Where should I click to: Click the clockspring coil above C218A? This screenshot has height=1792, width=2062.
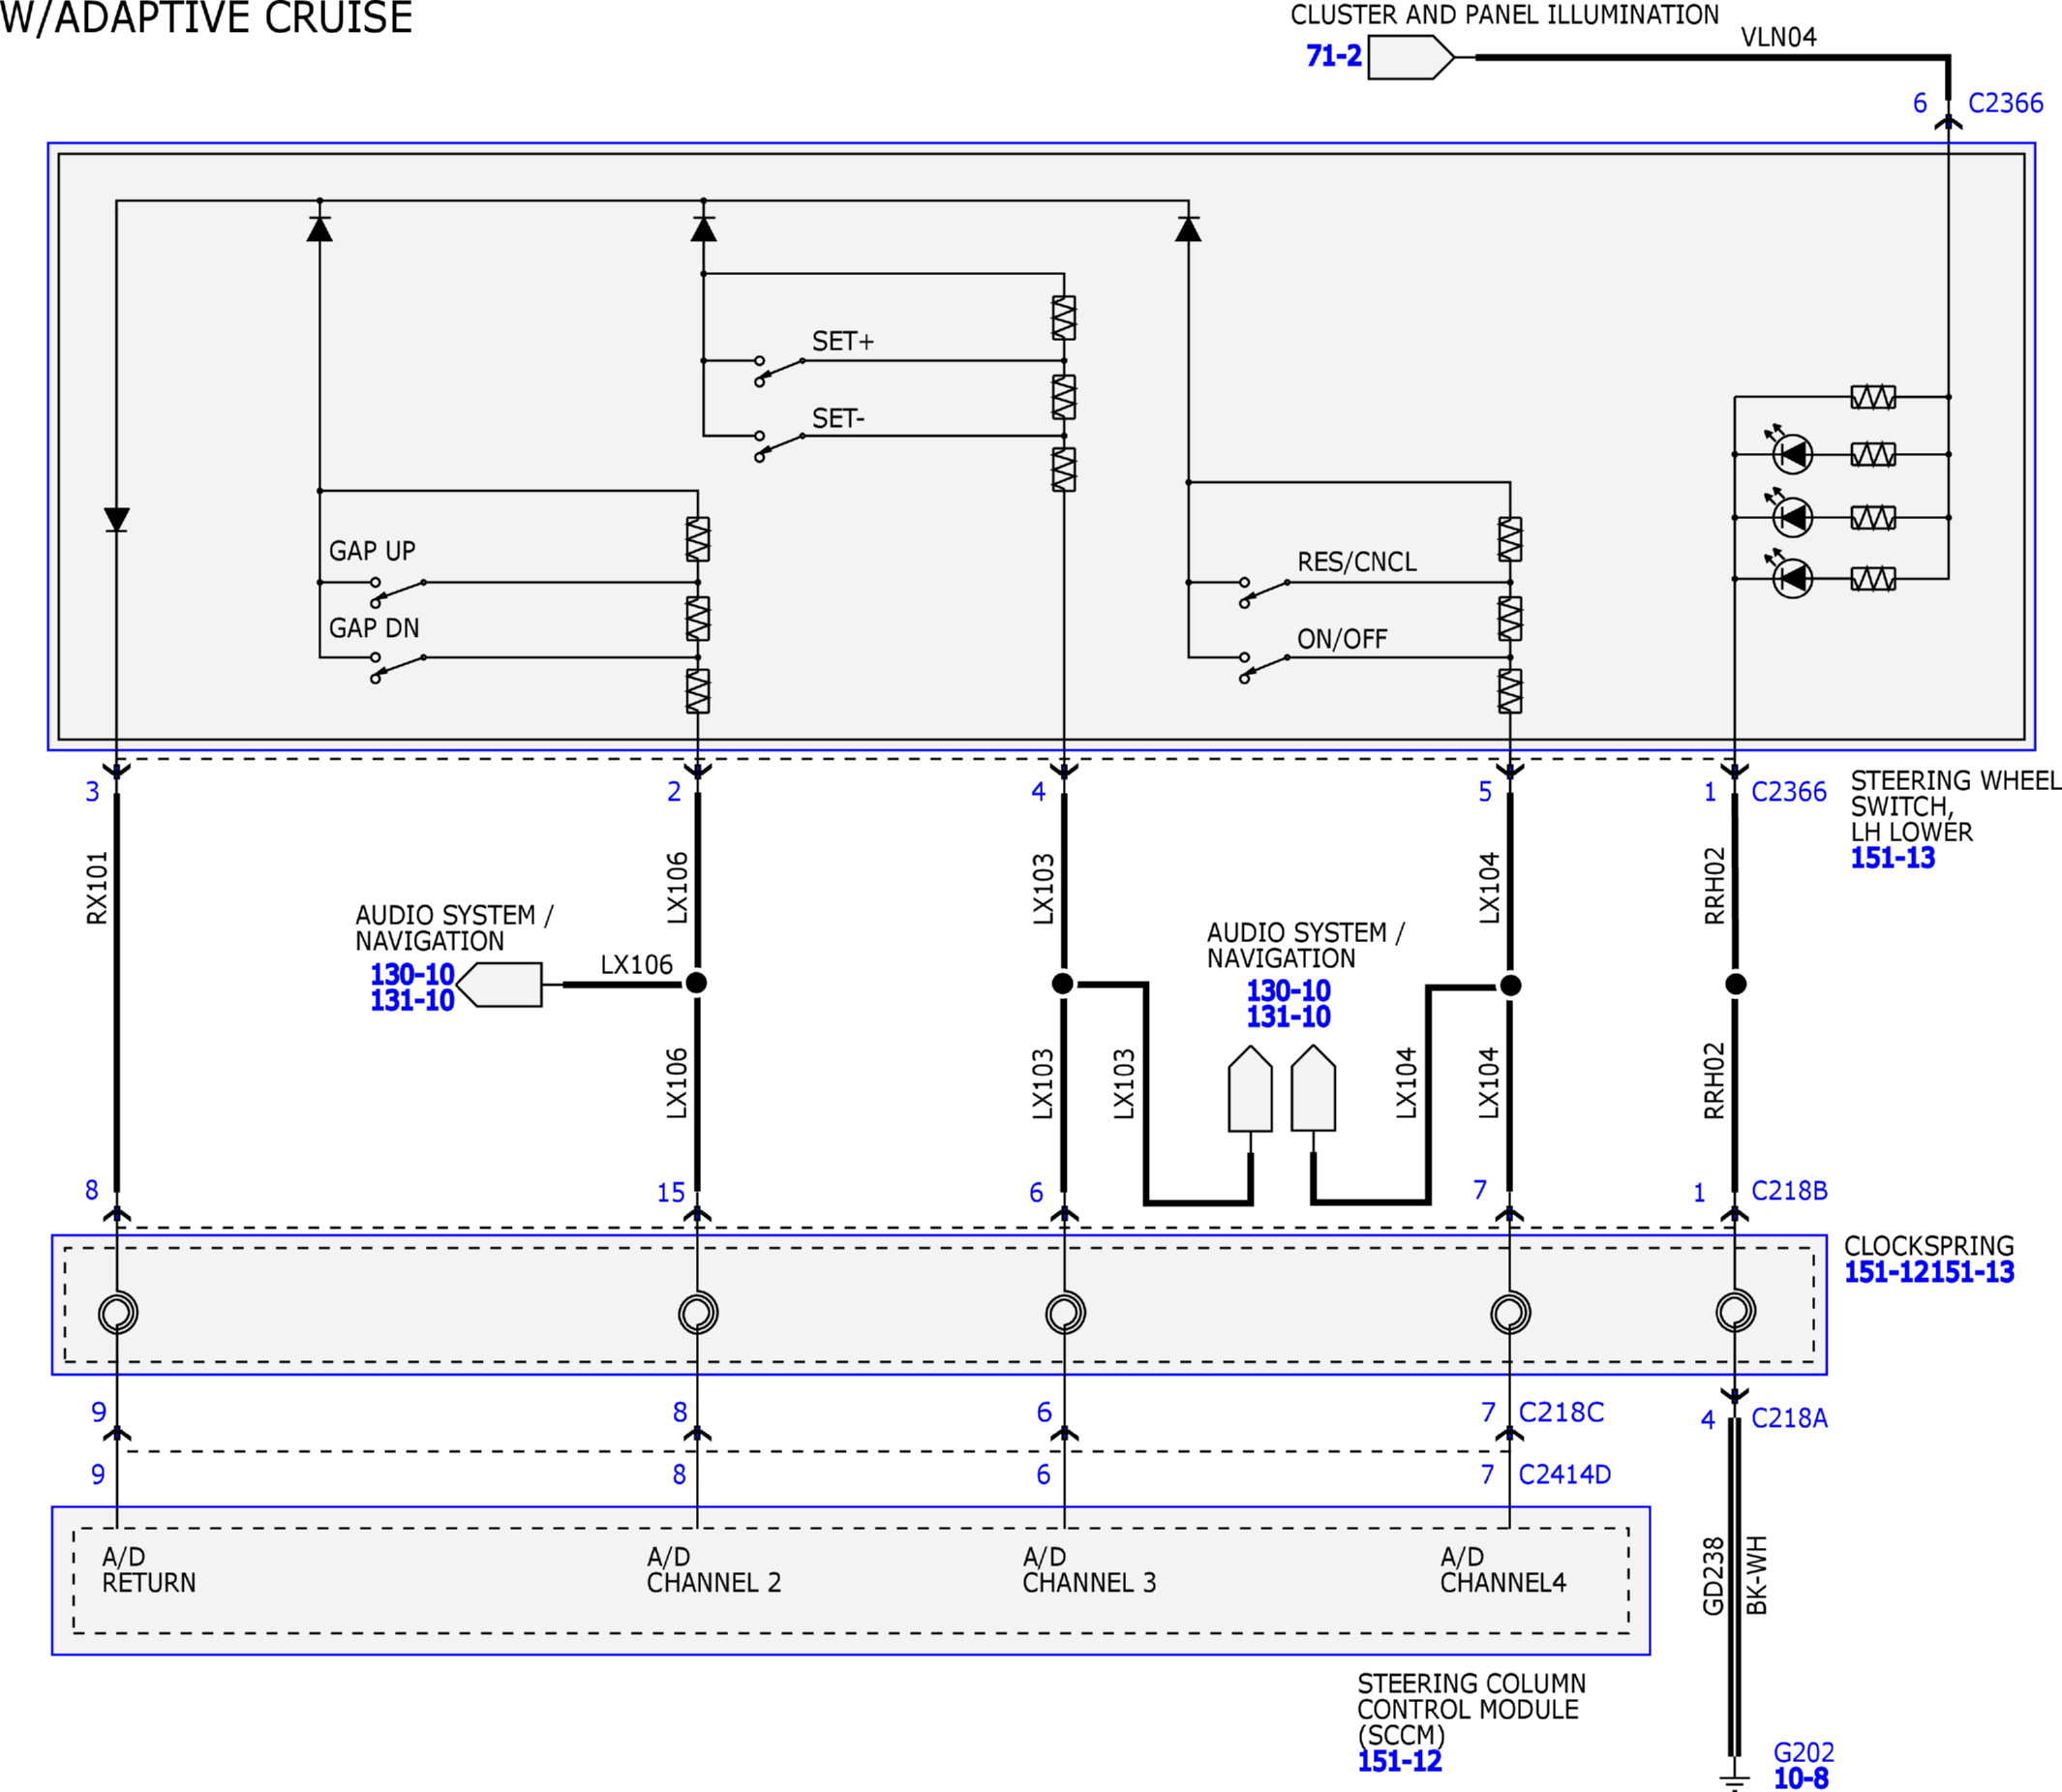1736,1311
